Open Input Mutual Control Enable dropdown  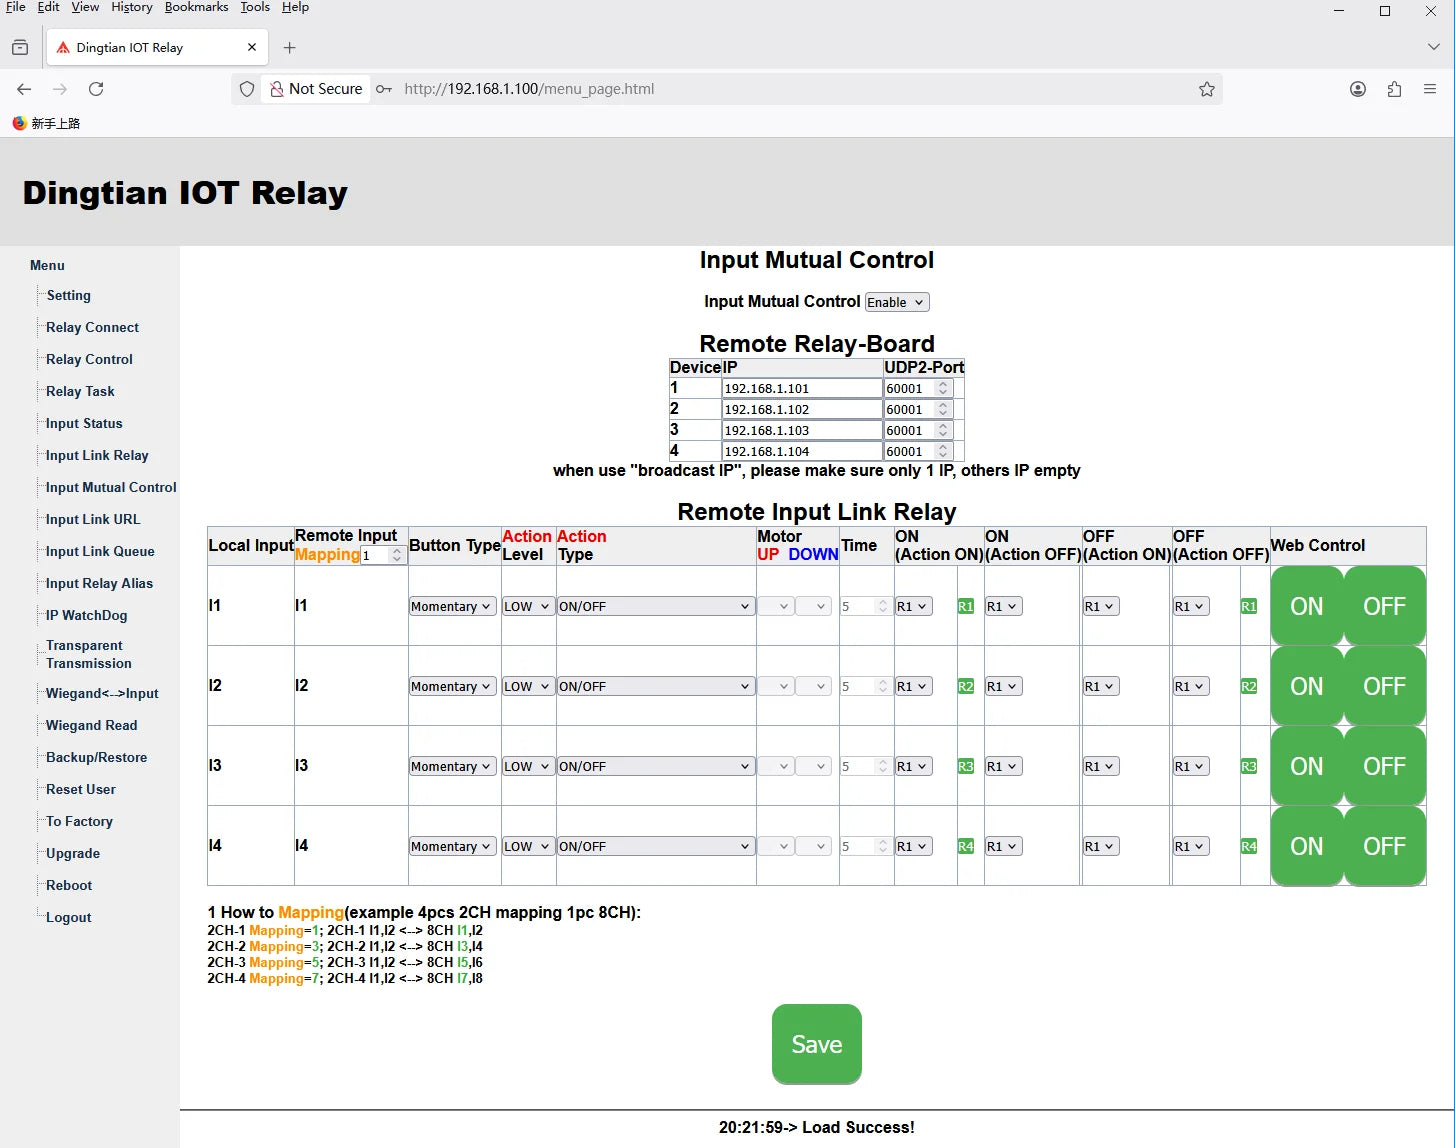(897, 302)
